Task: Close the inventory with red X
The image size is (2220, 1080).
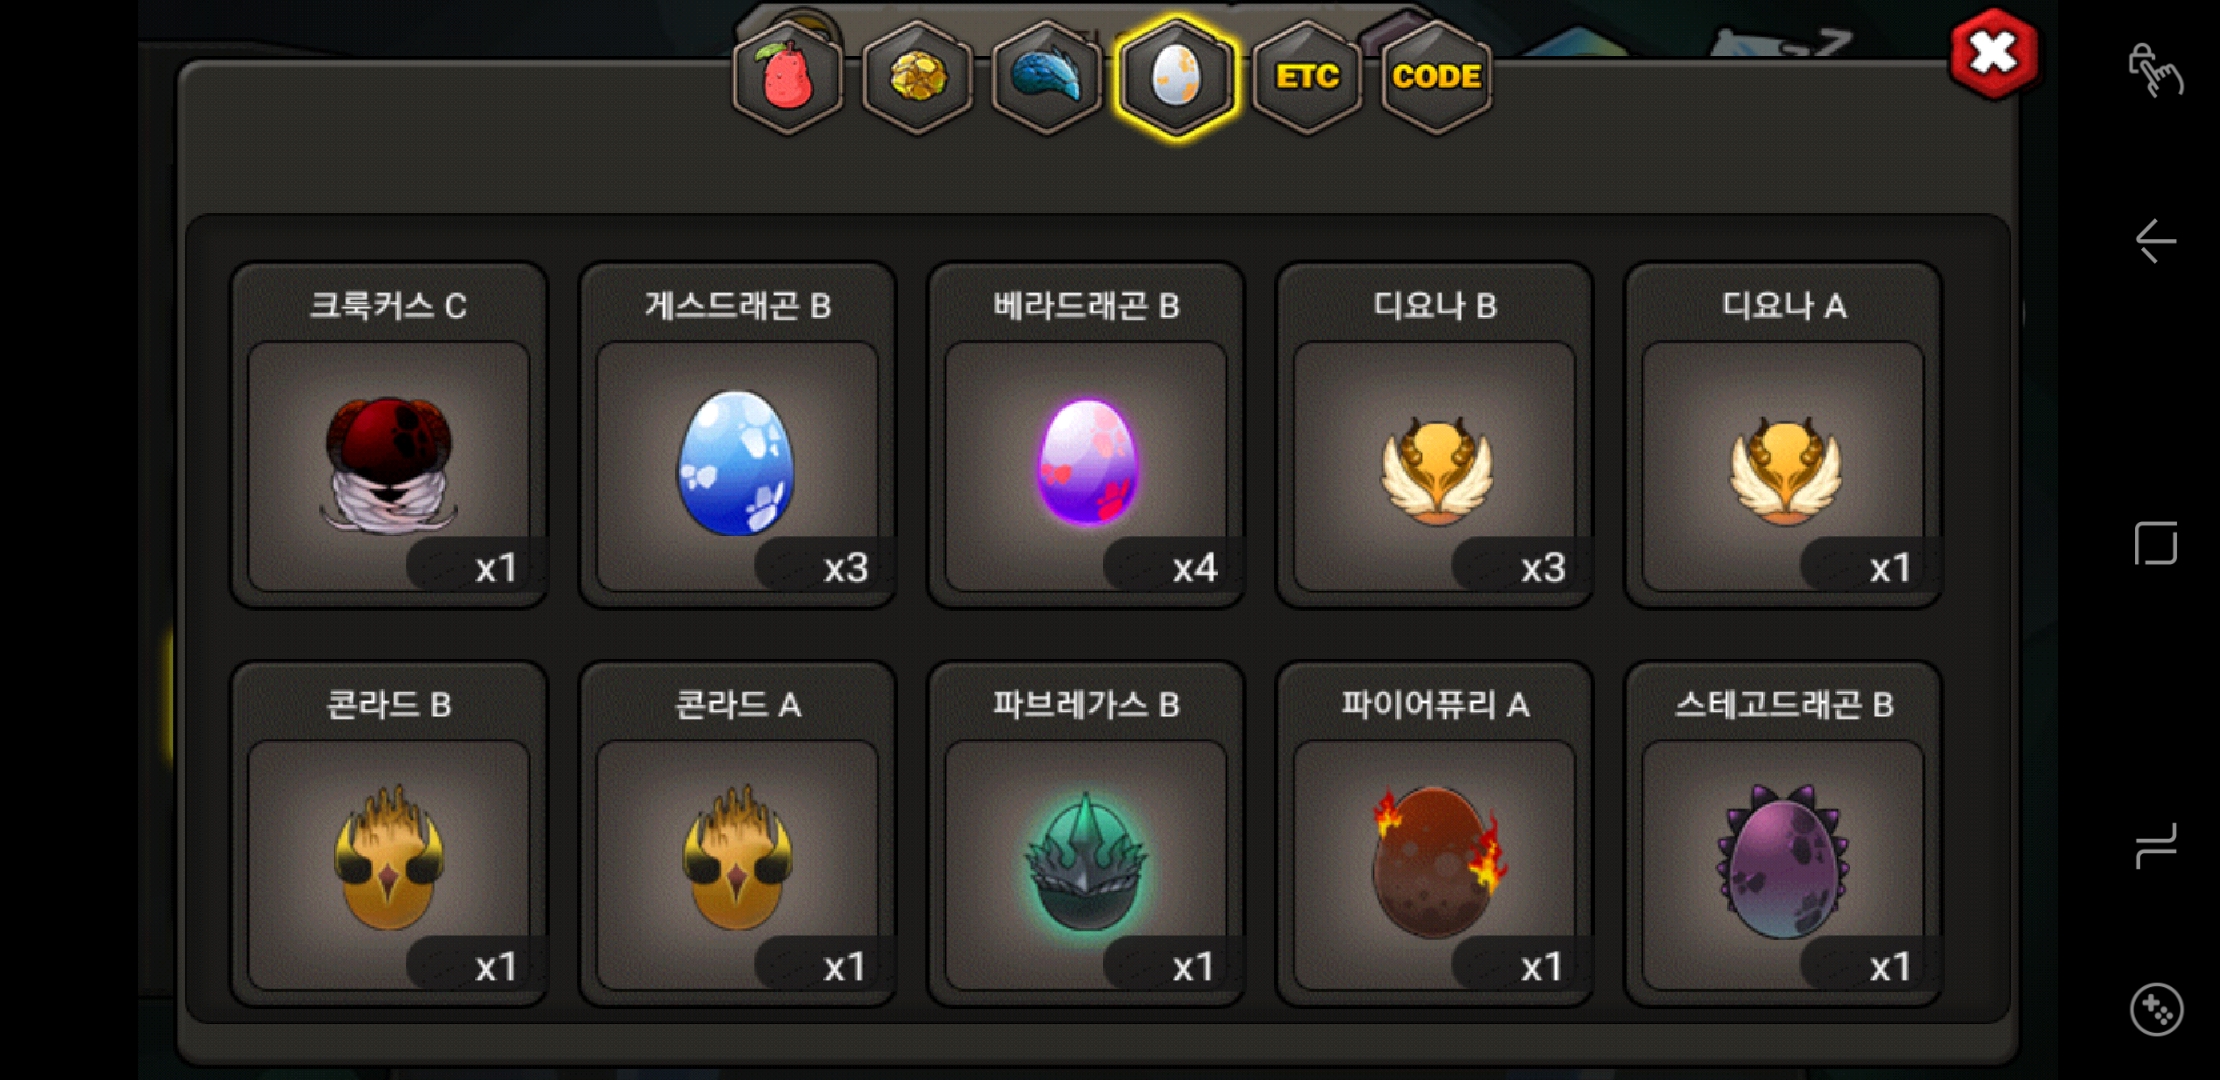Action: coord(1993,54)
